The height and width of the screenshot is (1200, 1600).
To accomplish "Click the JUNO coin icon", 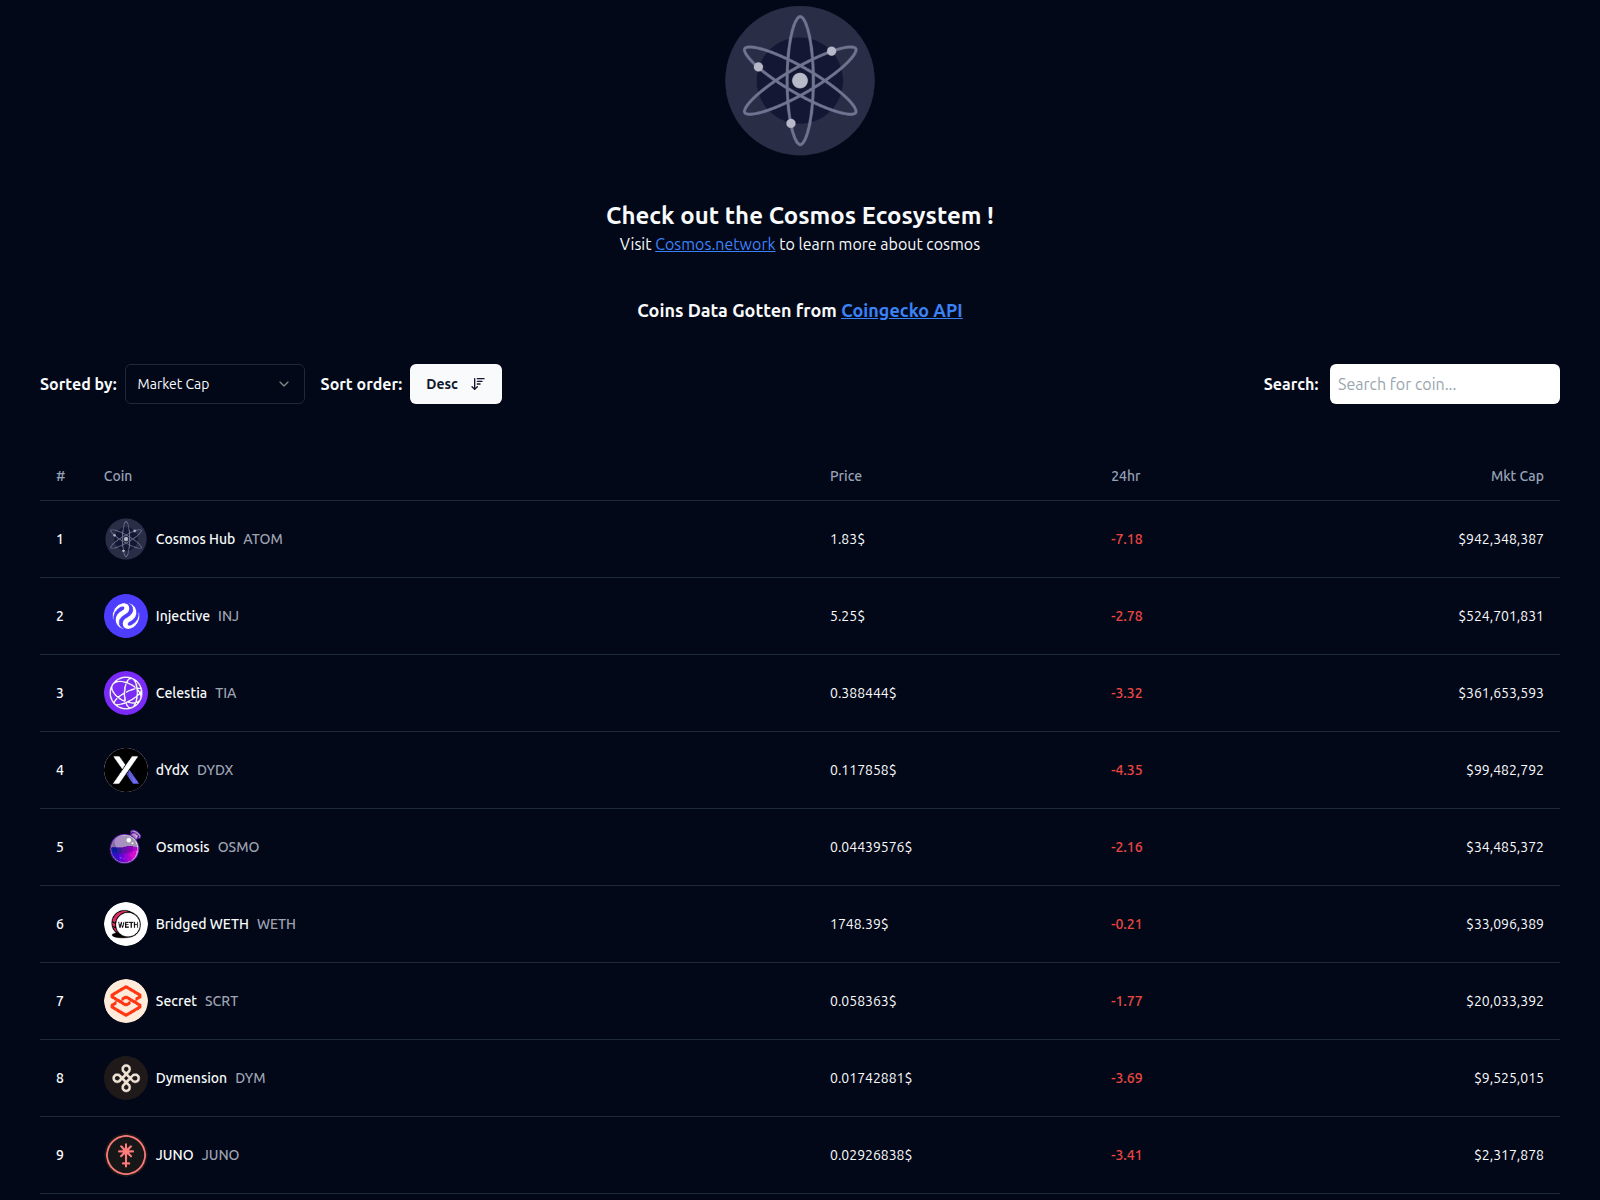I will tap(126, 1155).
